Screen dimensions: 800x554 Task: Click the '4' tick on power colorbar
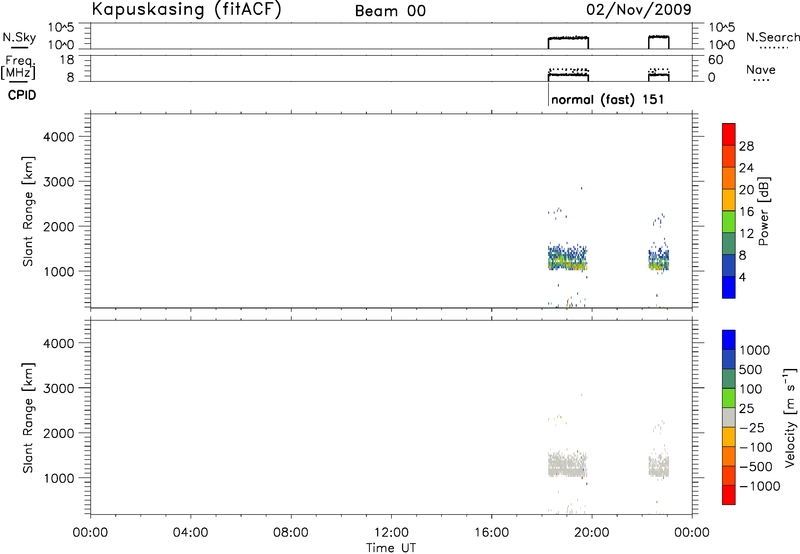743,278
